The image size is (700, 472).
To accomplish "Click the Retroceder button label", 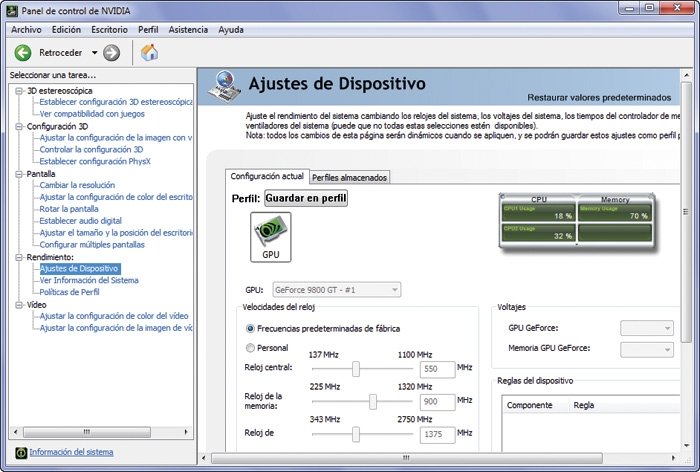I will [60, 53].
